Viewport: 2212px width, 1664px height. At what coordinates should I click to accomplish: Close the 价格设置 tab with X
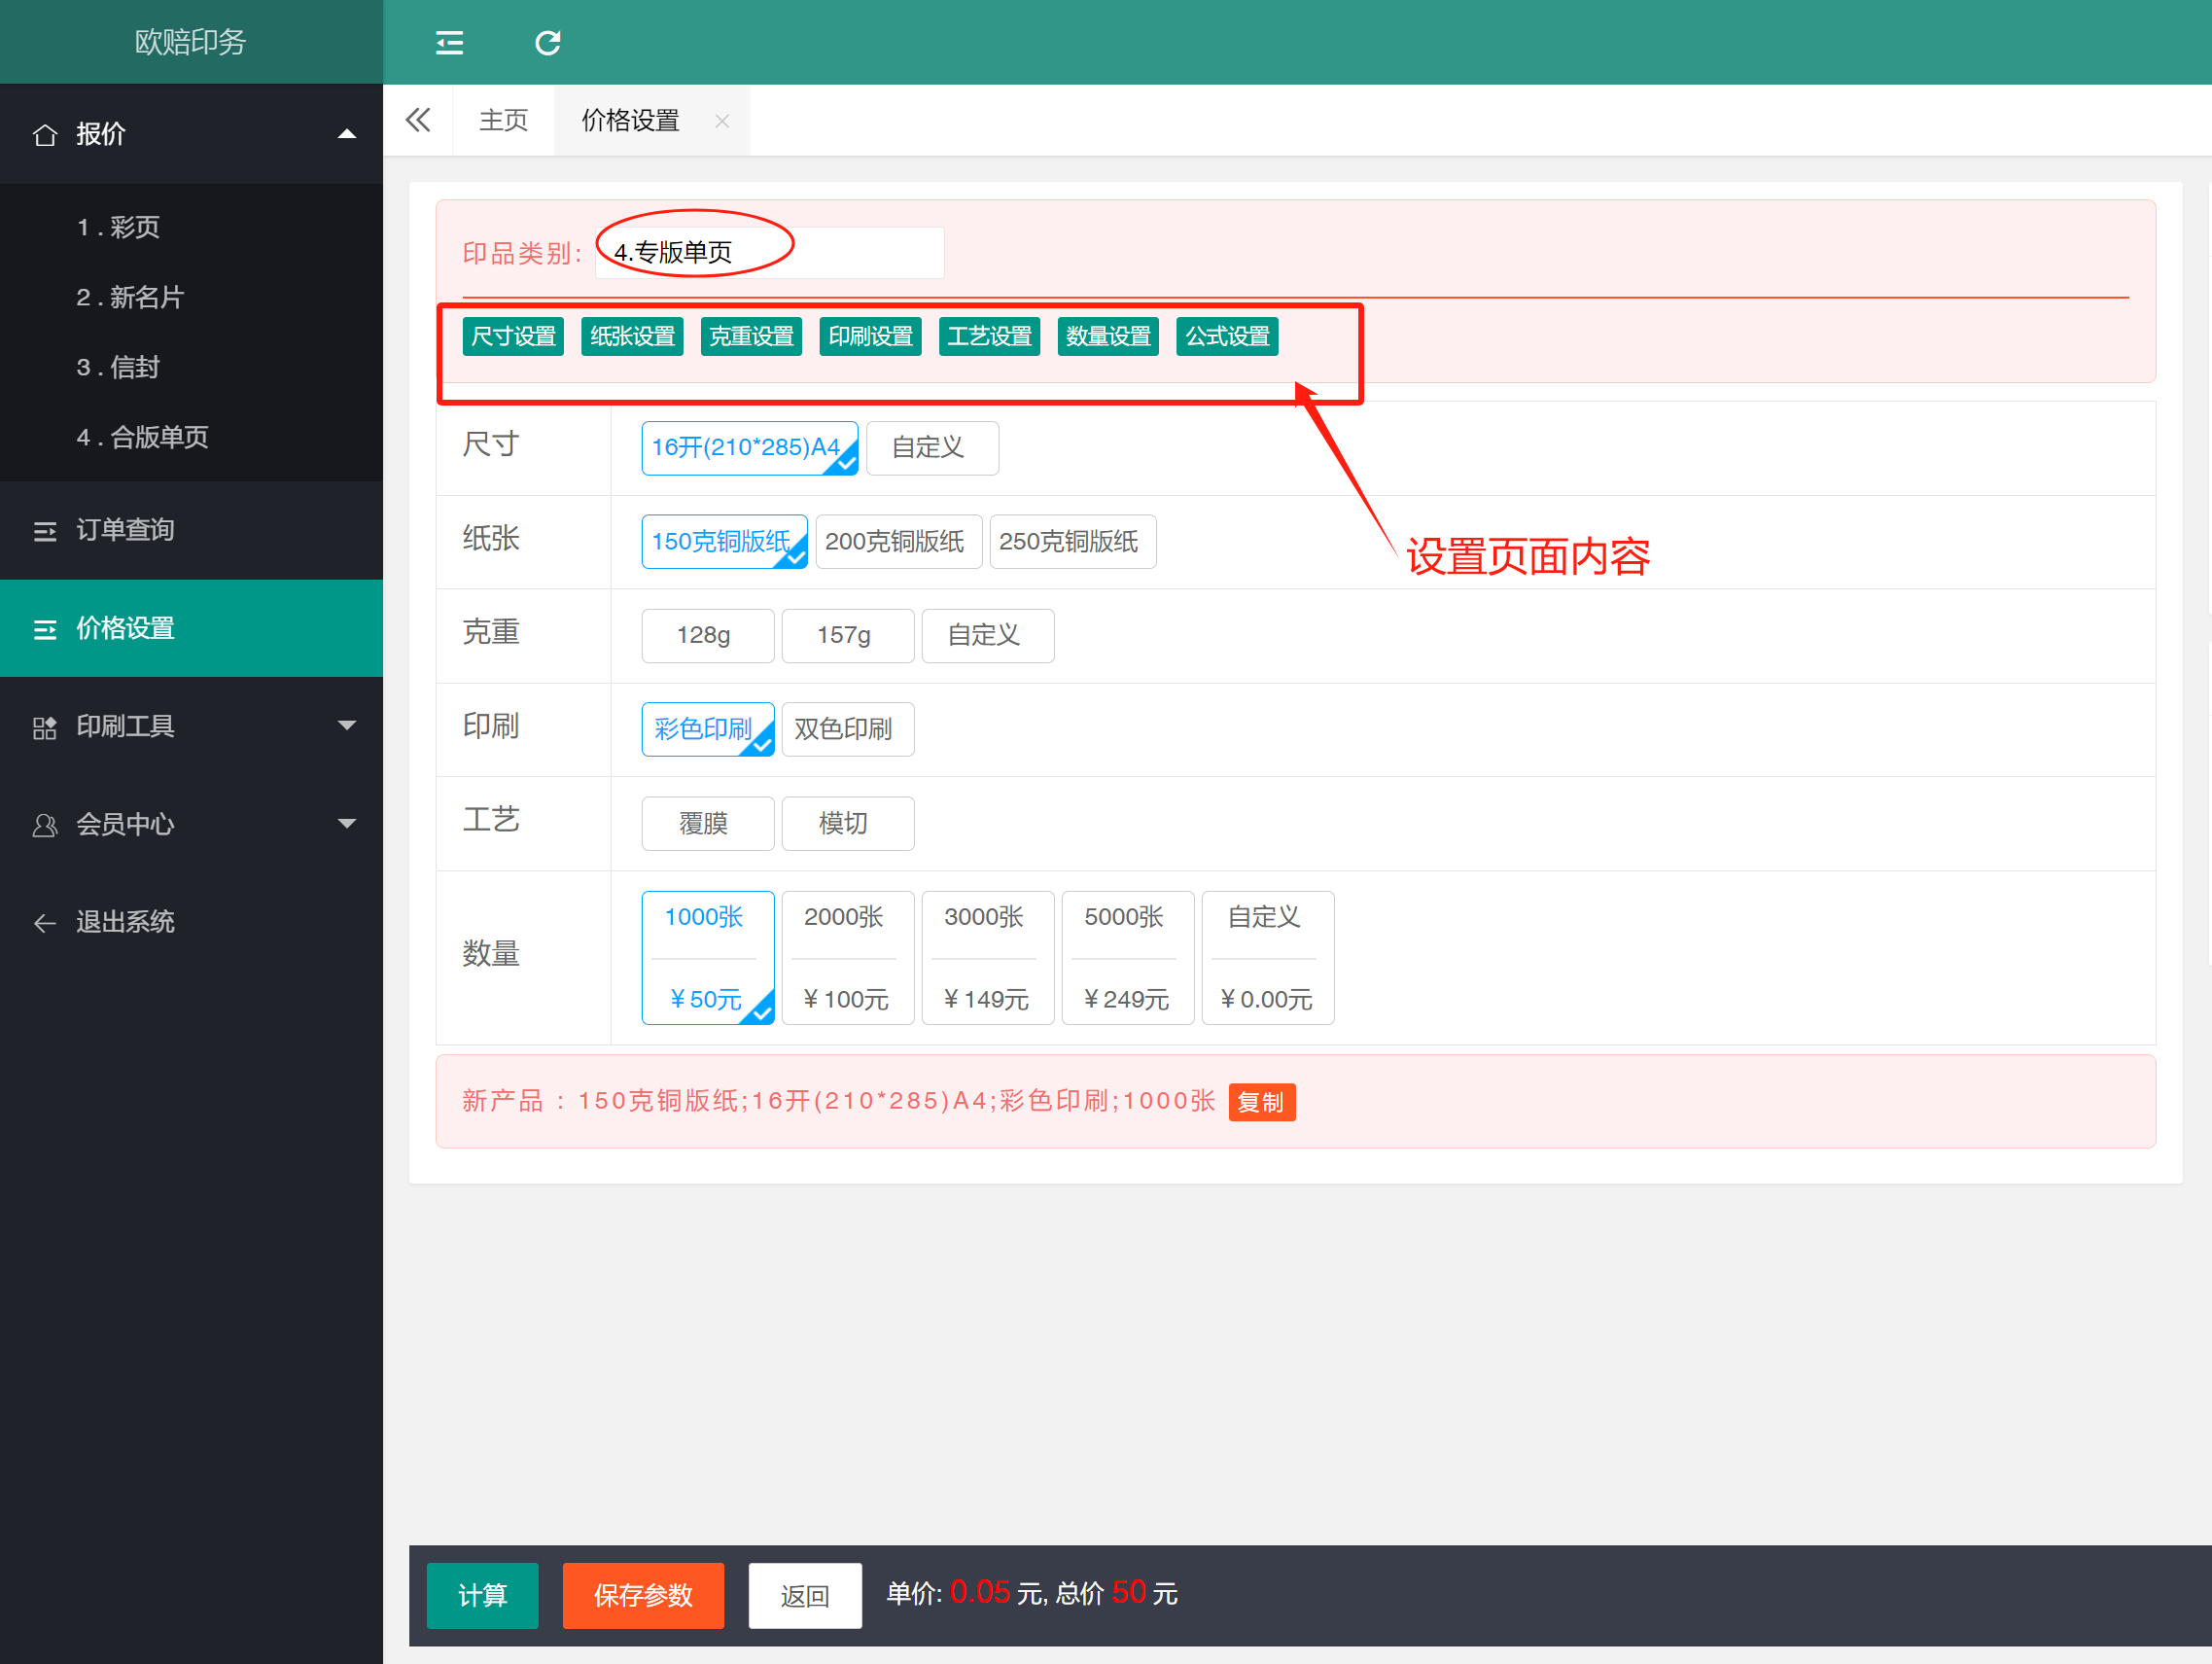(722, 121)
